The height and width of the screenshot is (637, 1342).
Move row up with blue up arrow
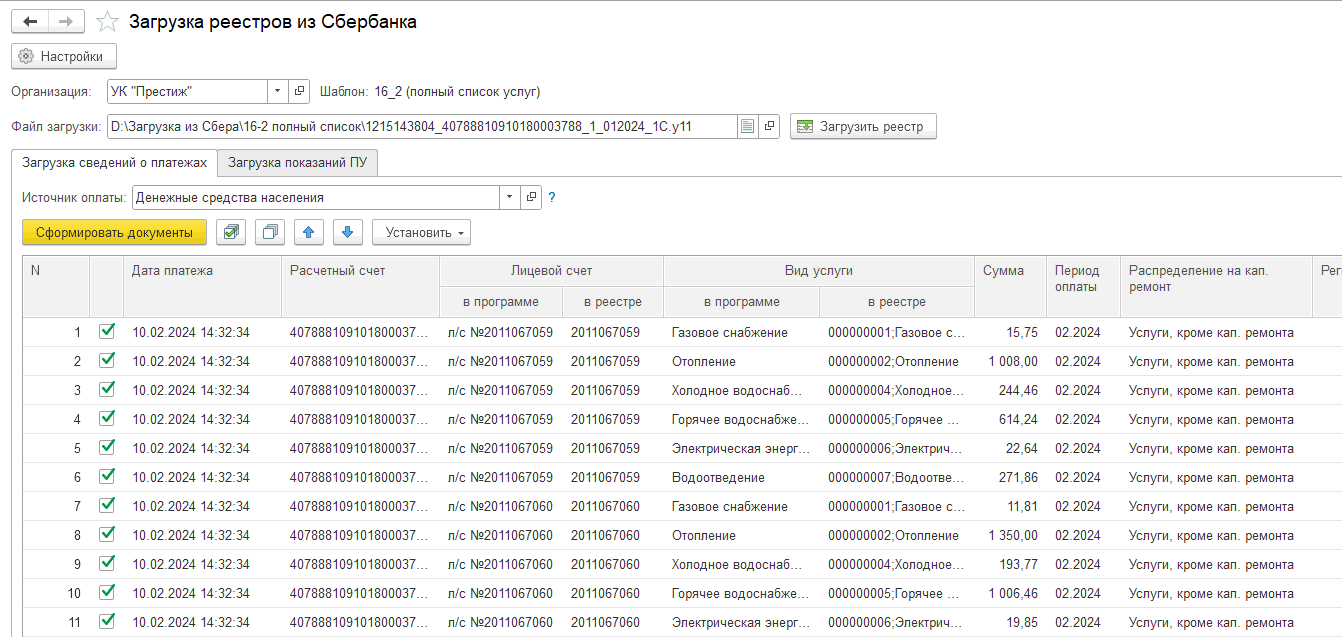coord(309,232)
